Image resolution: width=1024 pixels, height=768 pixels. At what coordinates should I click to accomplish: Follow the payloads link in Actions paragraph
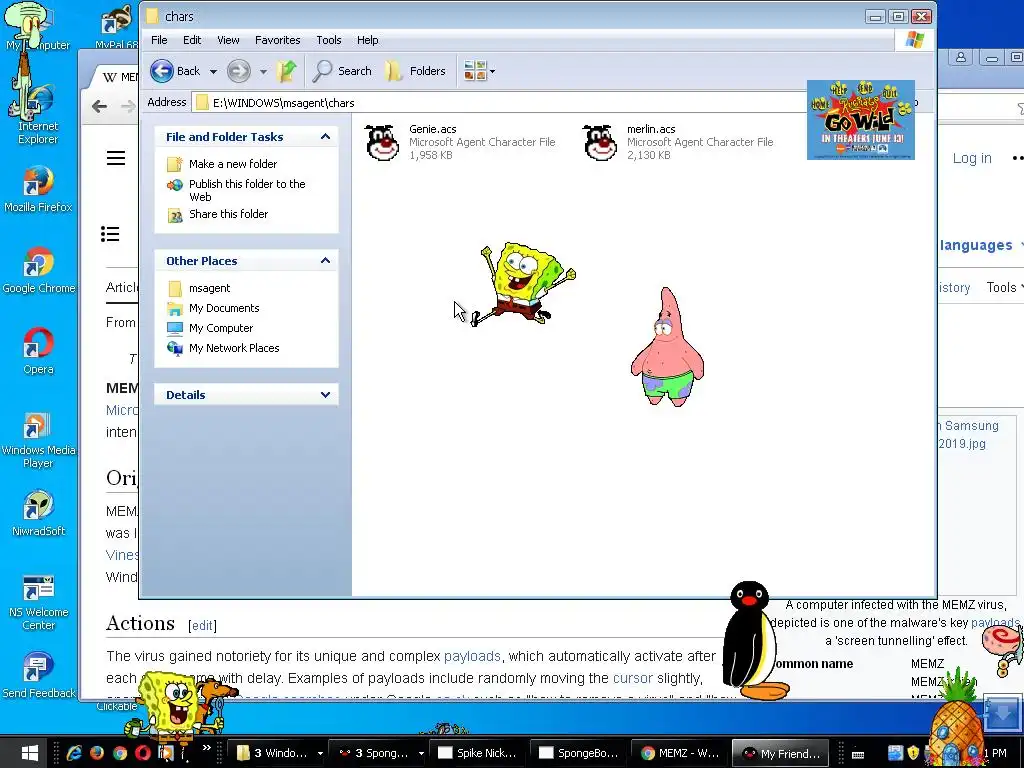coord(472,656)
